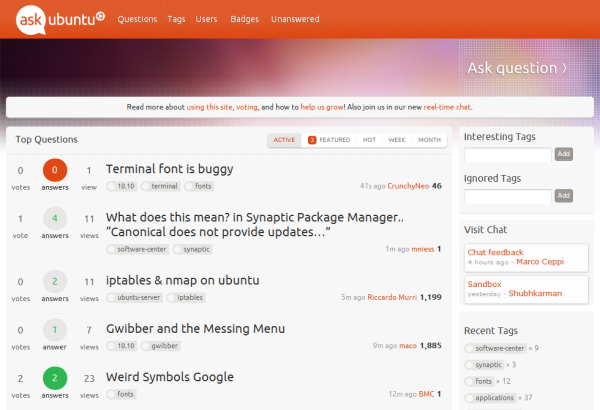600x410 pixels.
Task: Open the Sandbox chat room
Action: point(484,284)
